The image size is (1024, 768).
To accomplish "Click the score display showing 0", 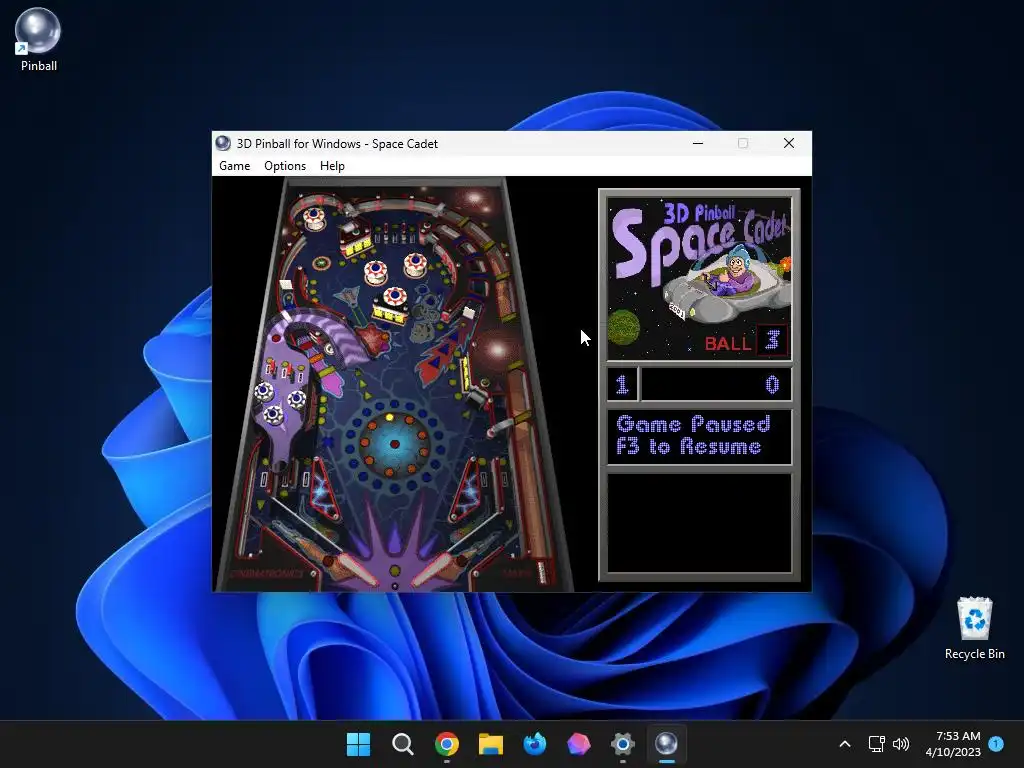I will coord(716,385).
